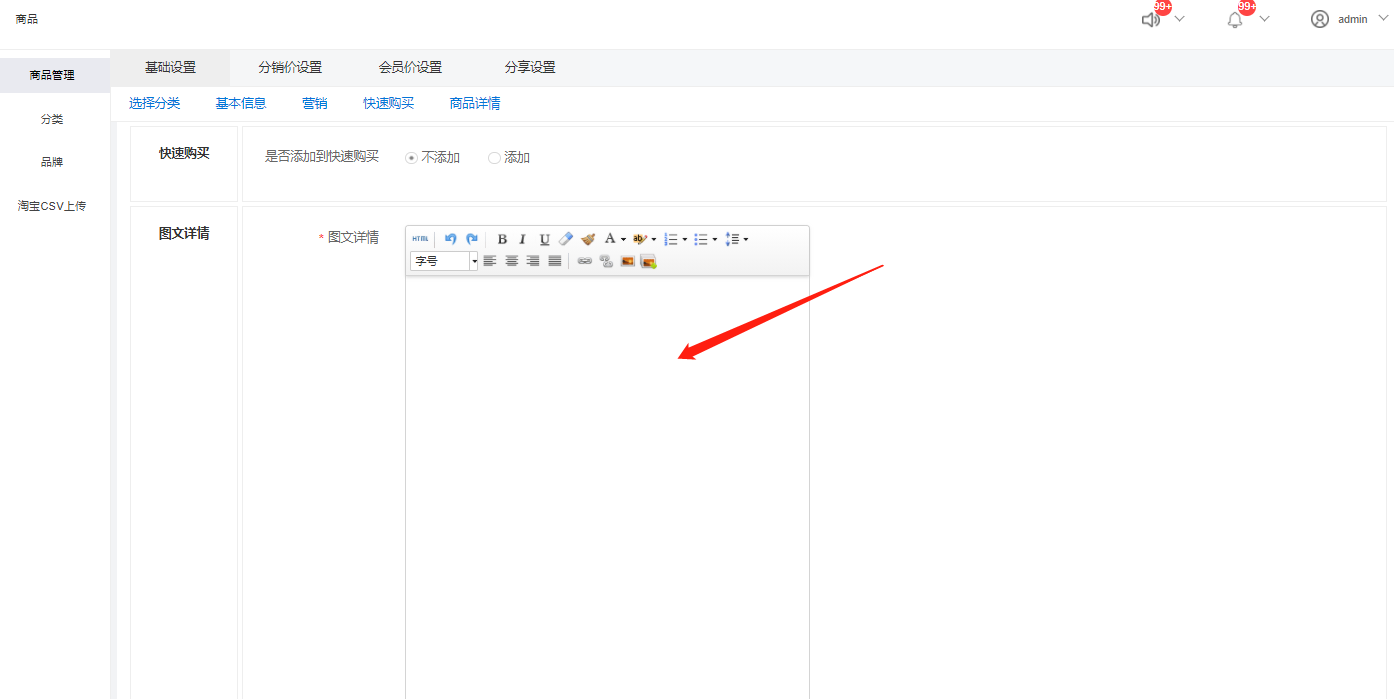The image size is (1394, 699).
Task: Insert an unordered bullet list
Action: 701,239
